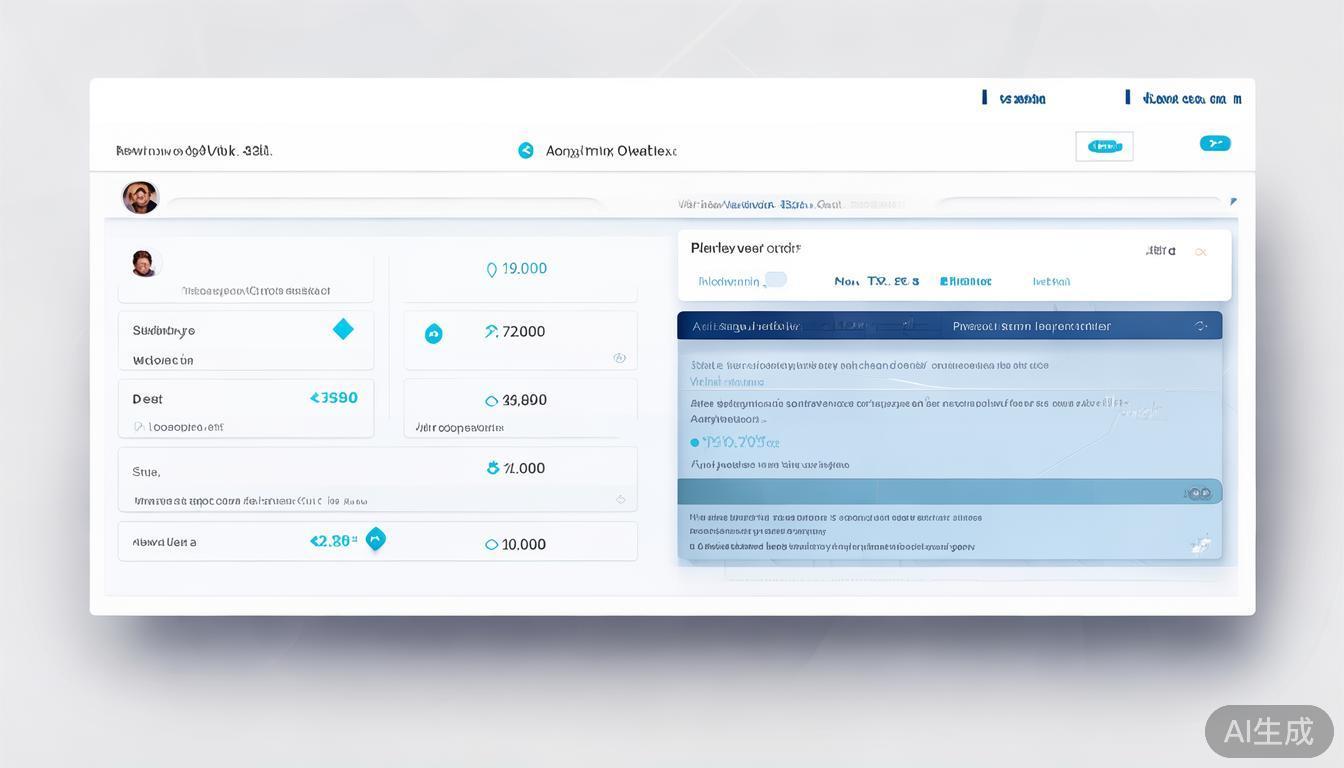The image size is (1344, 768).
Task: Select the radio circle next to 19.000
Action: coord(491,269)
